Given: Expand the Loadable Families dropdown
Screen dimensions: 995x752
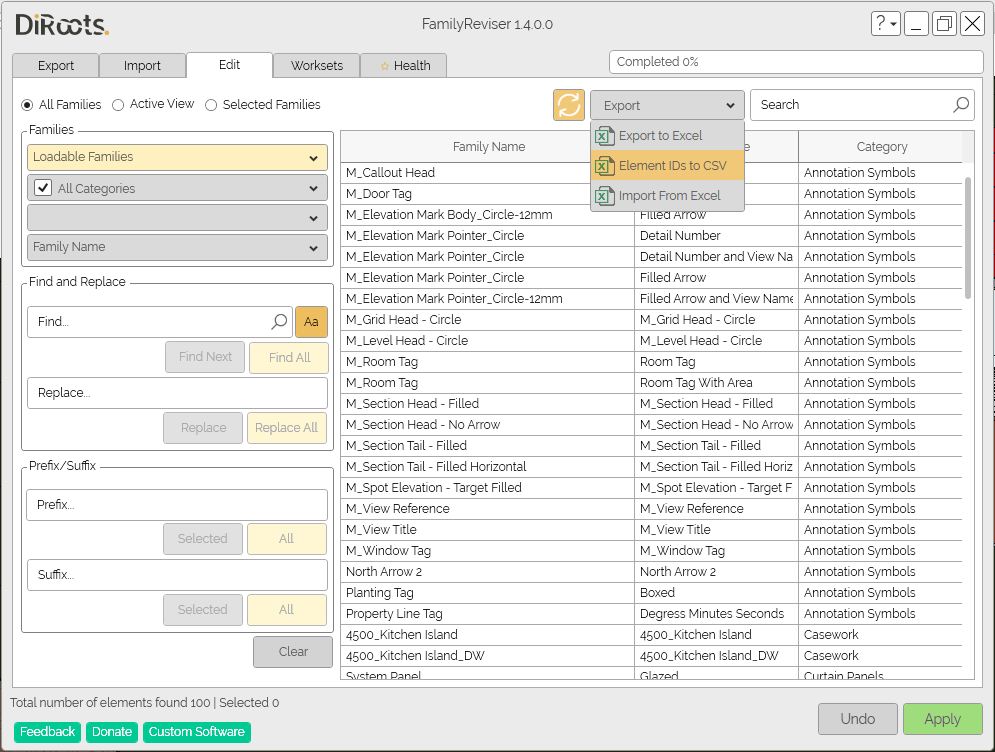Looking at the screenshot, I should 177,157.
